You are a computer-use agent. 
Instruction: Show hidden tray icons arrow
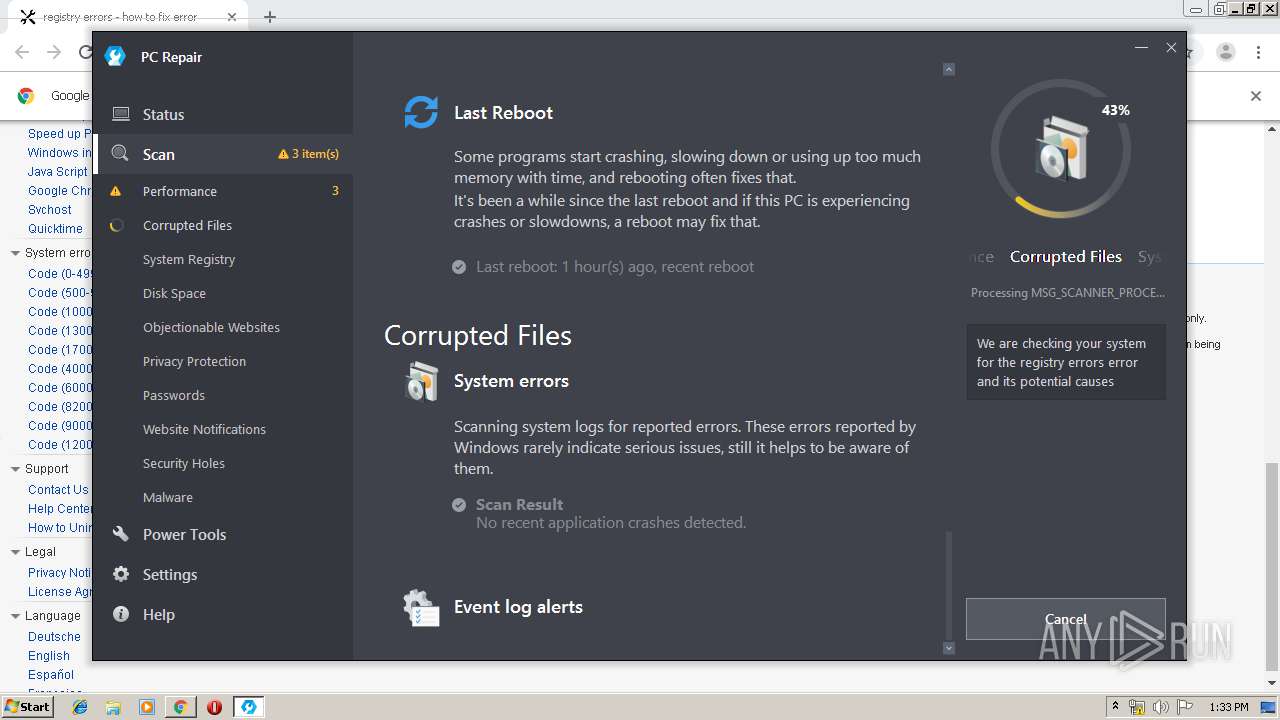(1115, 707)
